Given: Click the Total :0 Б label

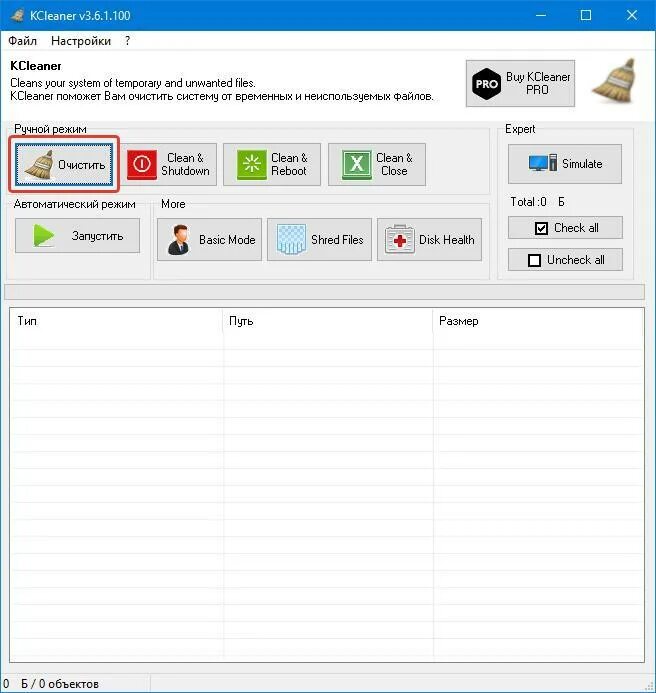Looking at the screenshot, I should (x=538, y=202).
